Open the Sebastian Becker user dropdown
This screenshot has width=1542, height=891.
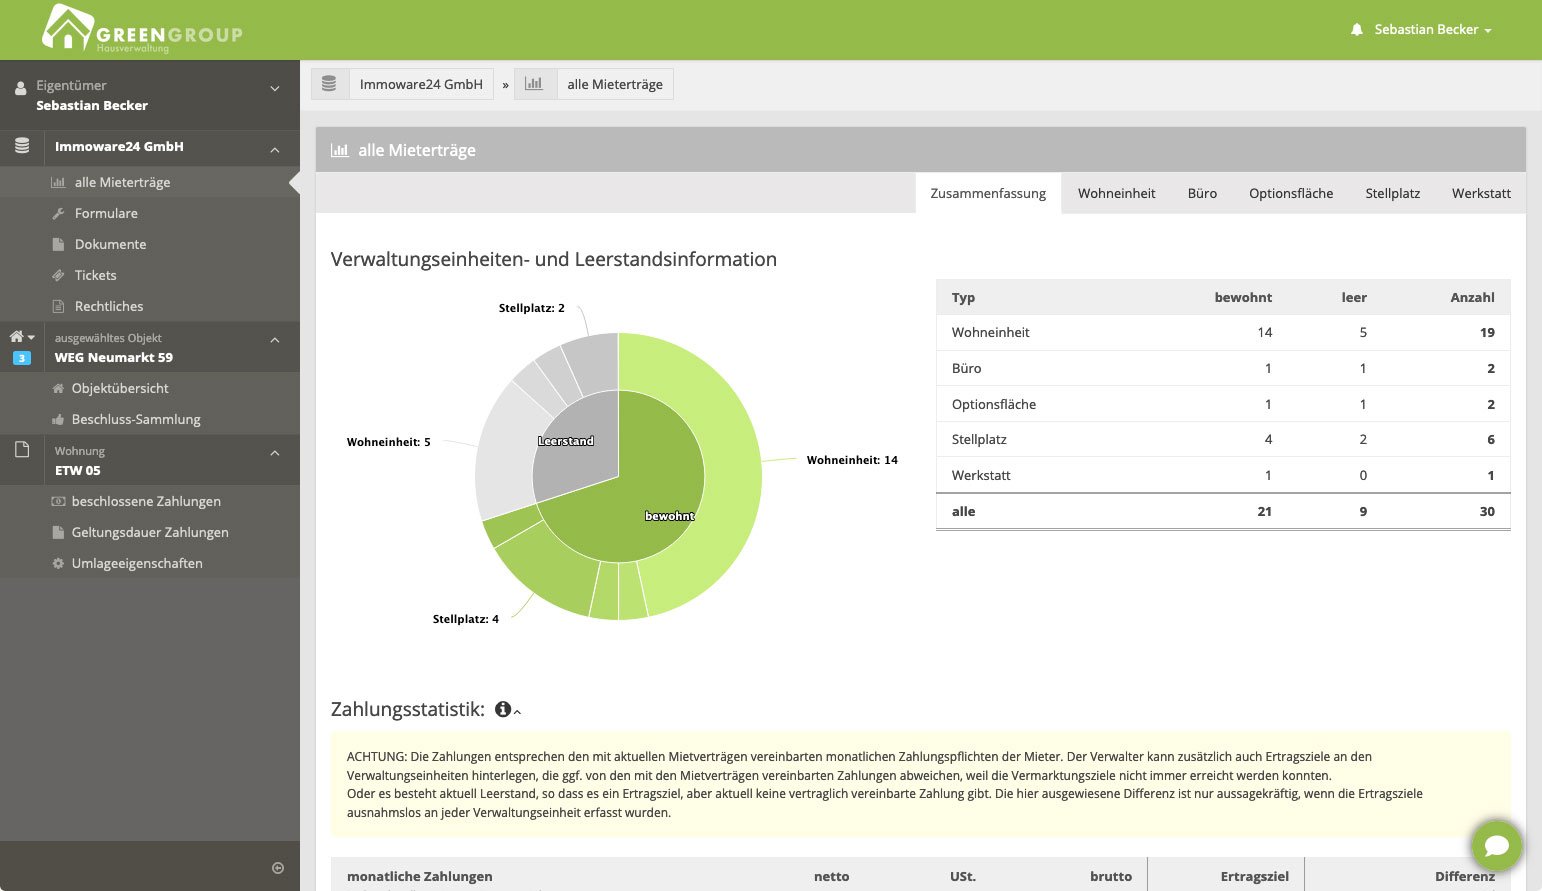pos(1433,30)
